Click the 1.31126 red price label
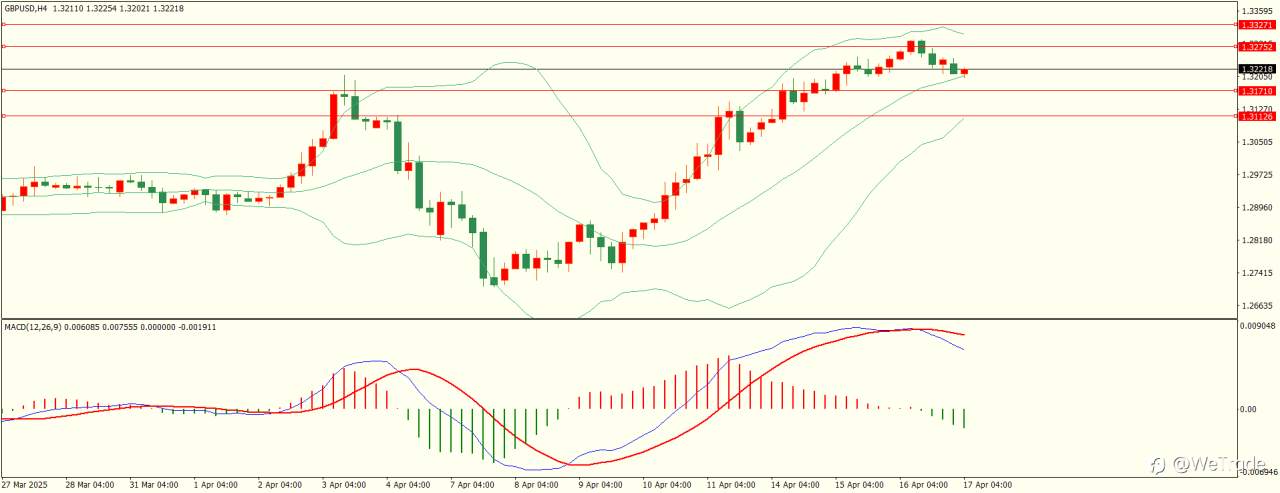The width and height of the screenshot is (1280, 493). (1255, 117)
